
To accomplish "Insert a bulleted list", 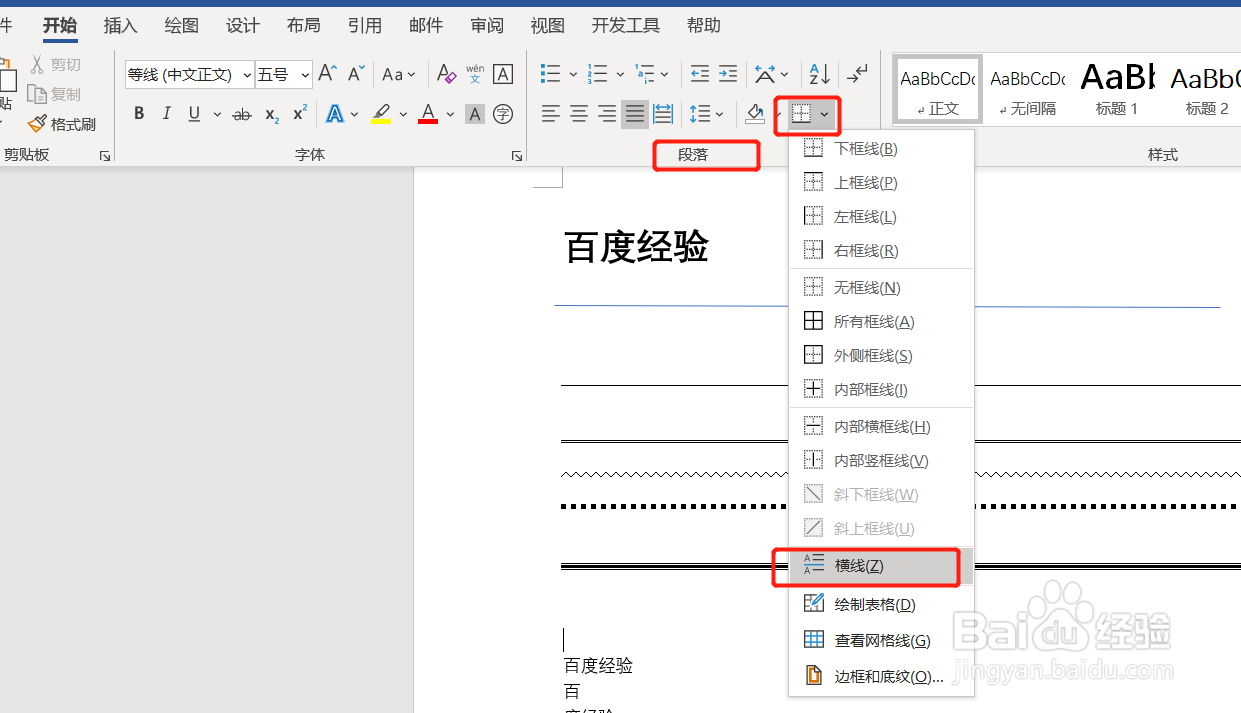I will pos(551,74).
